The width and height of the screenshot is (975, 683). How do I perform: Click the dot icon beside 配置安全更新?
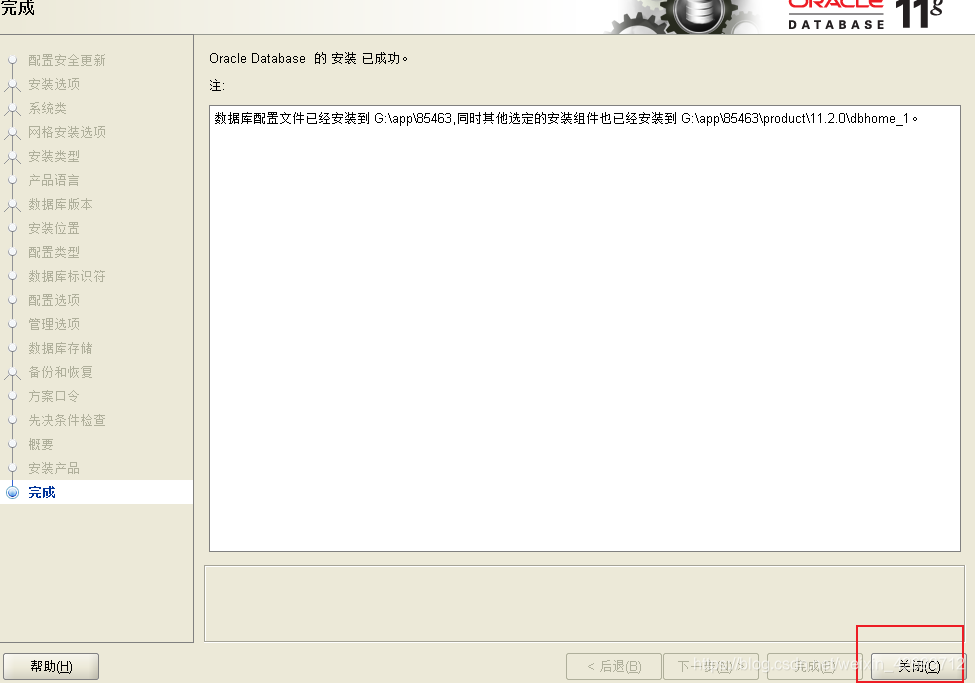click(x=12, y=60)
